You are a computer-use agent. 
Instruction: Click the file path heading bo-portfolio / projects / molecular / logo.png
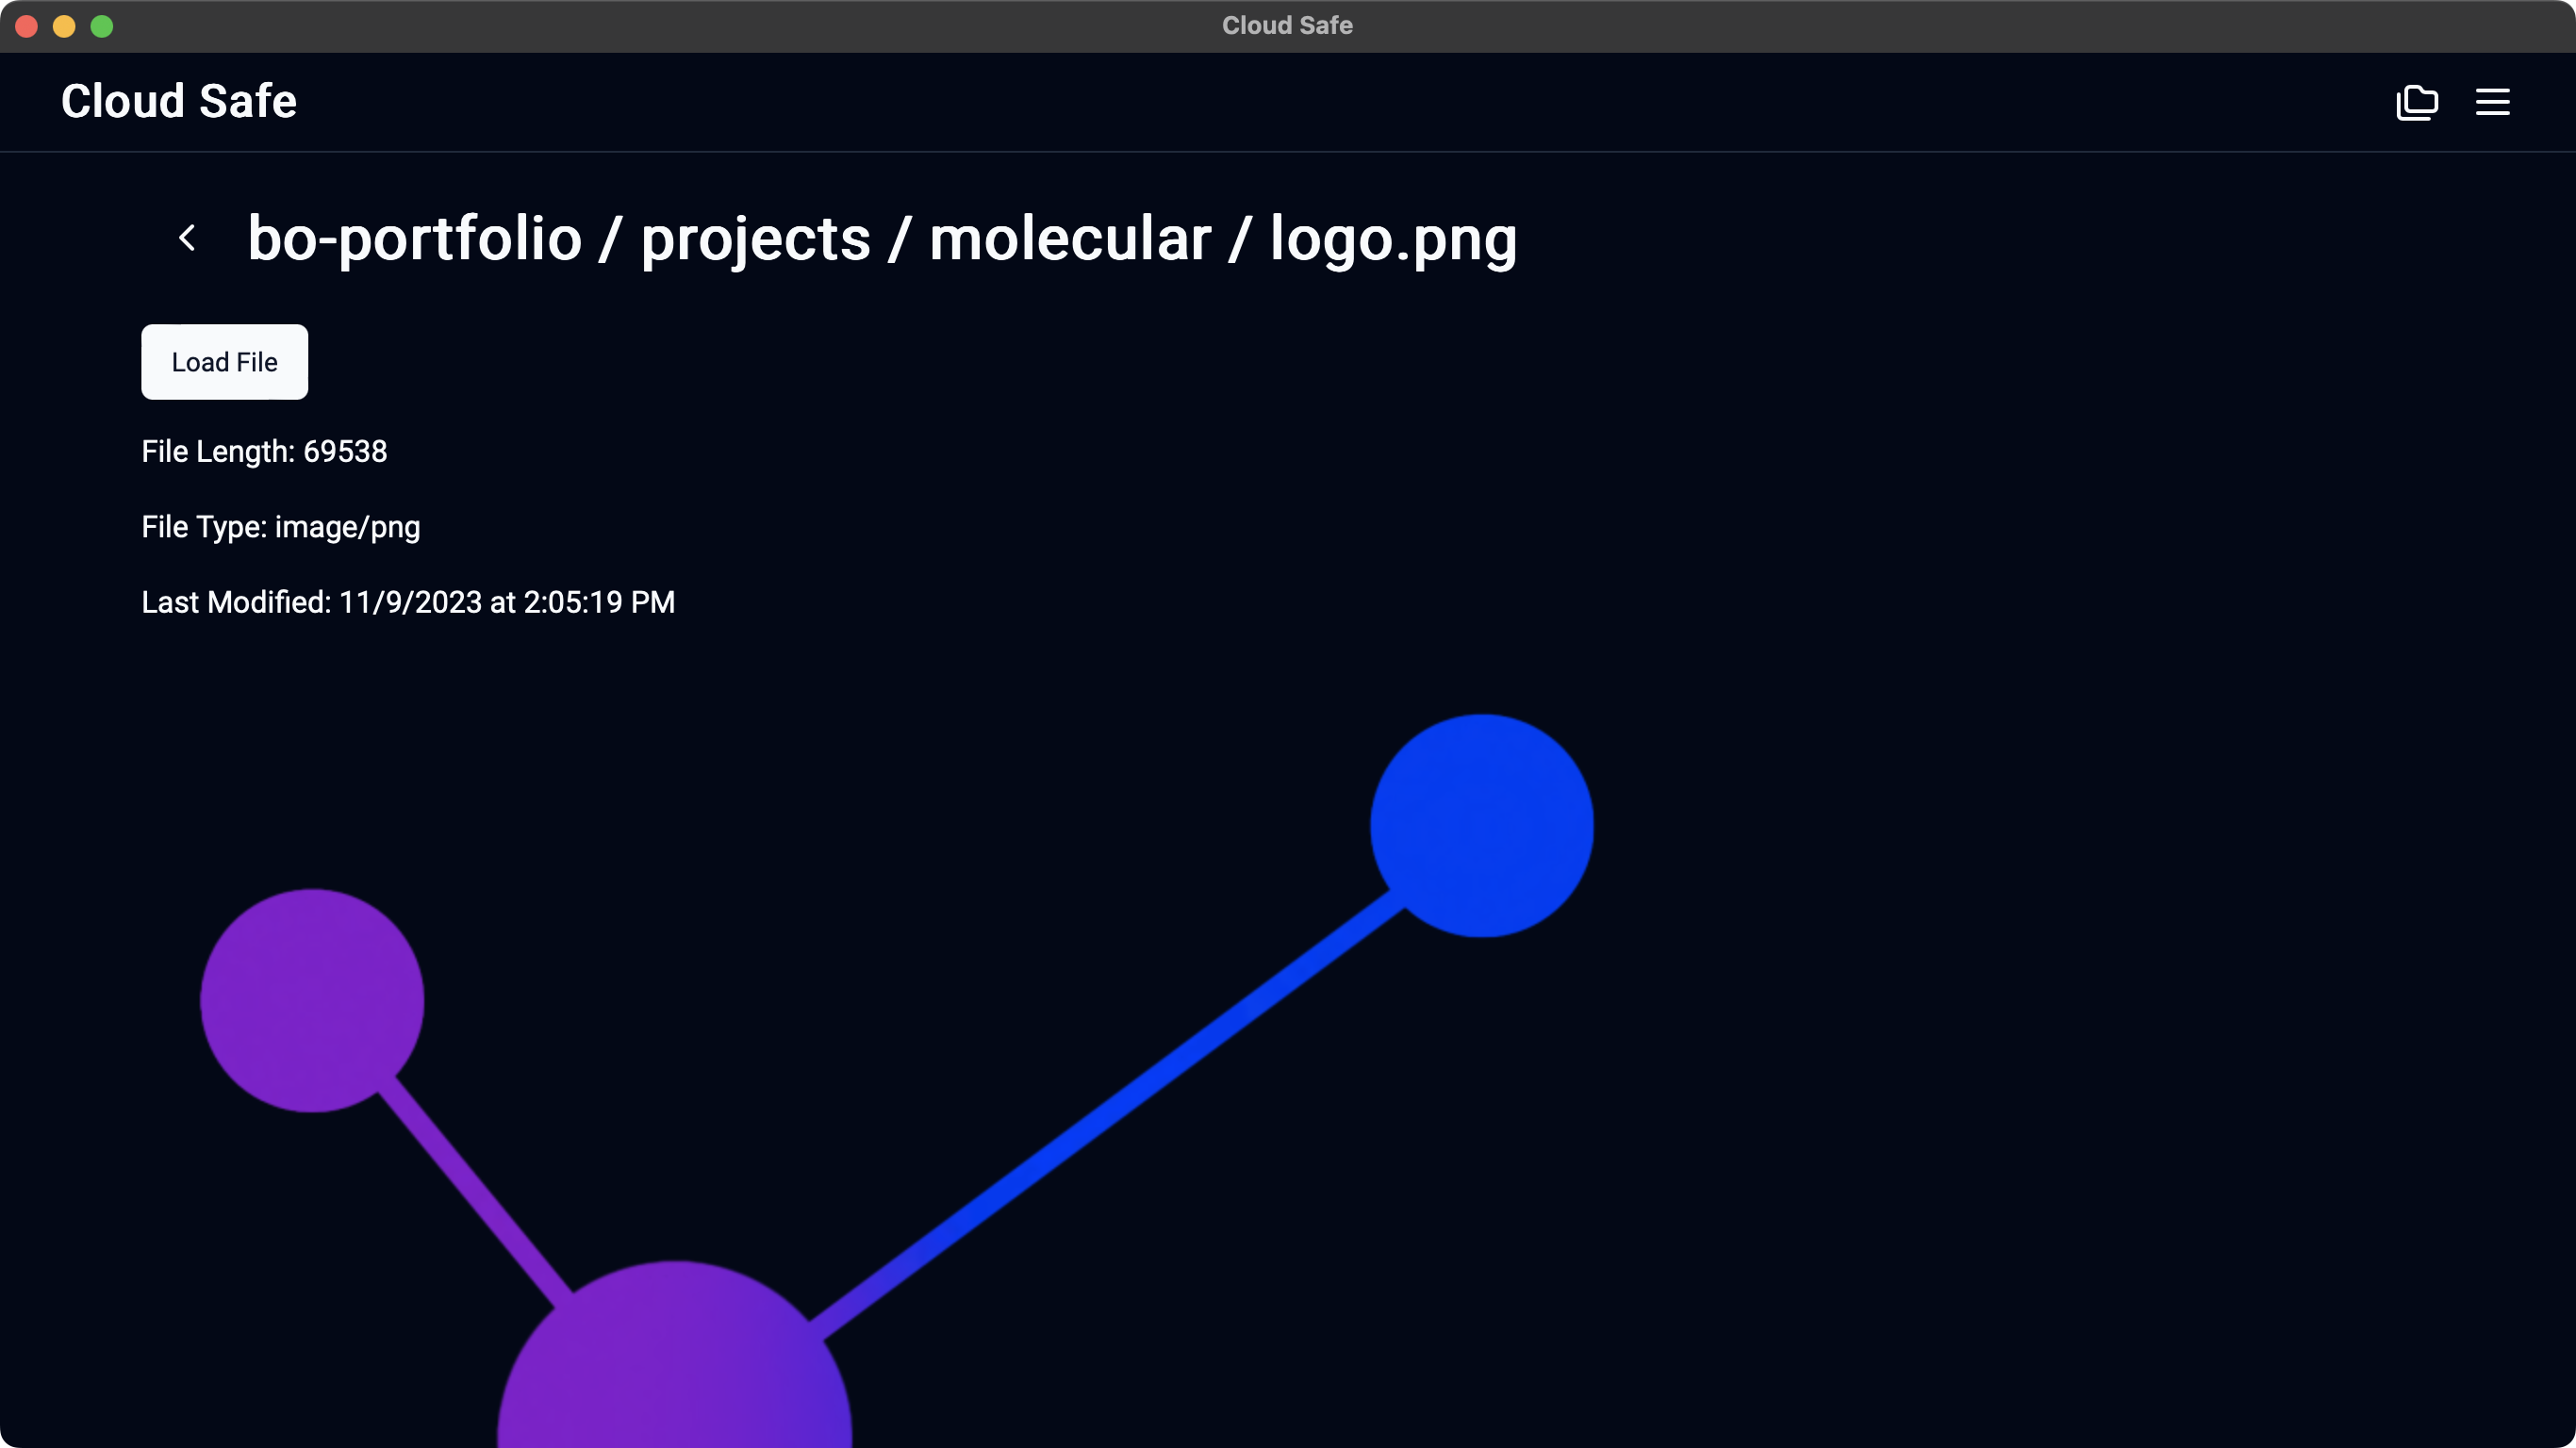(882, 240)
